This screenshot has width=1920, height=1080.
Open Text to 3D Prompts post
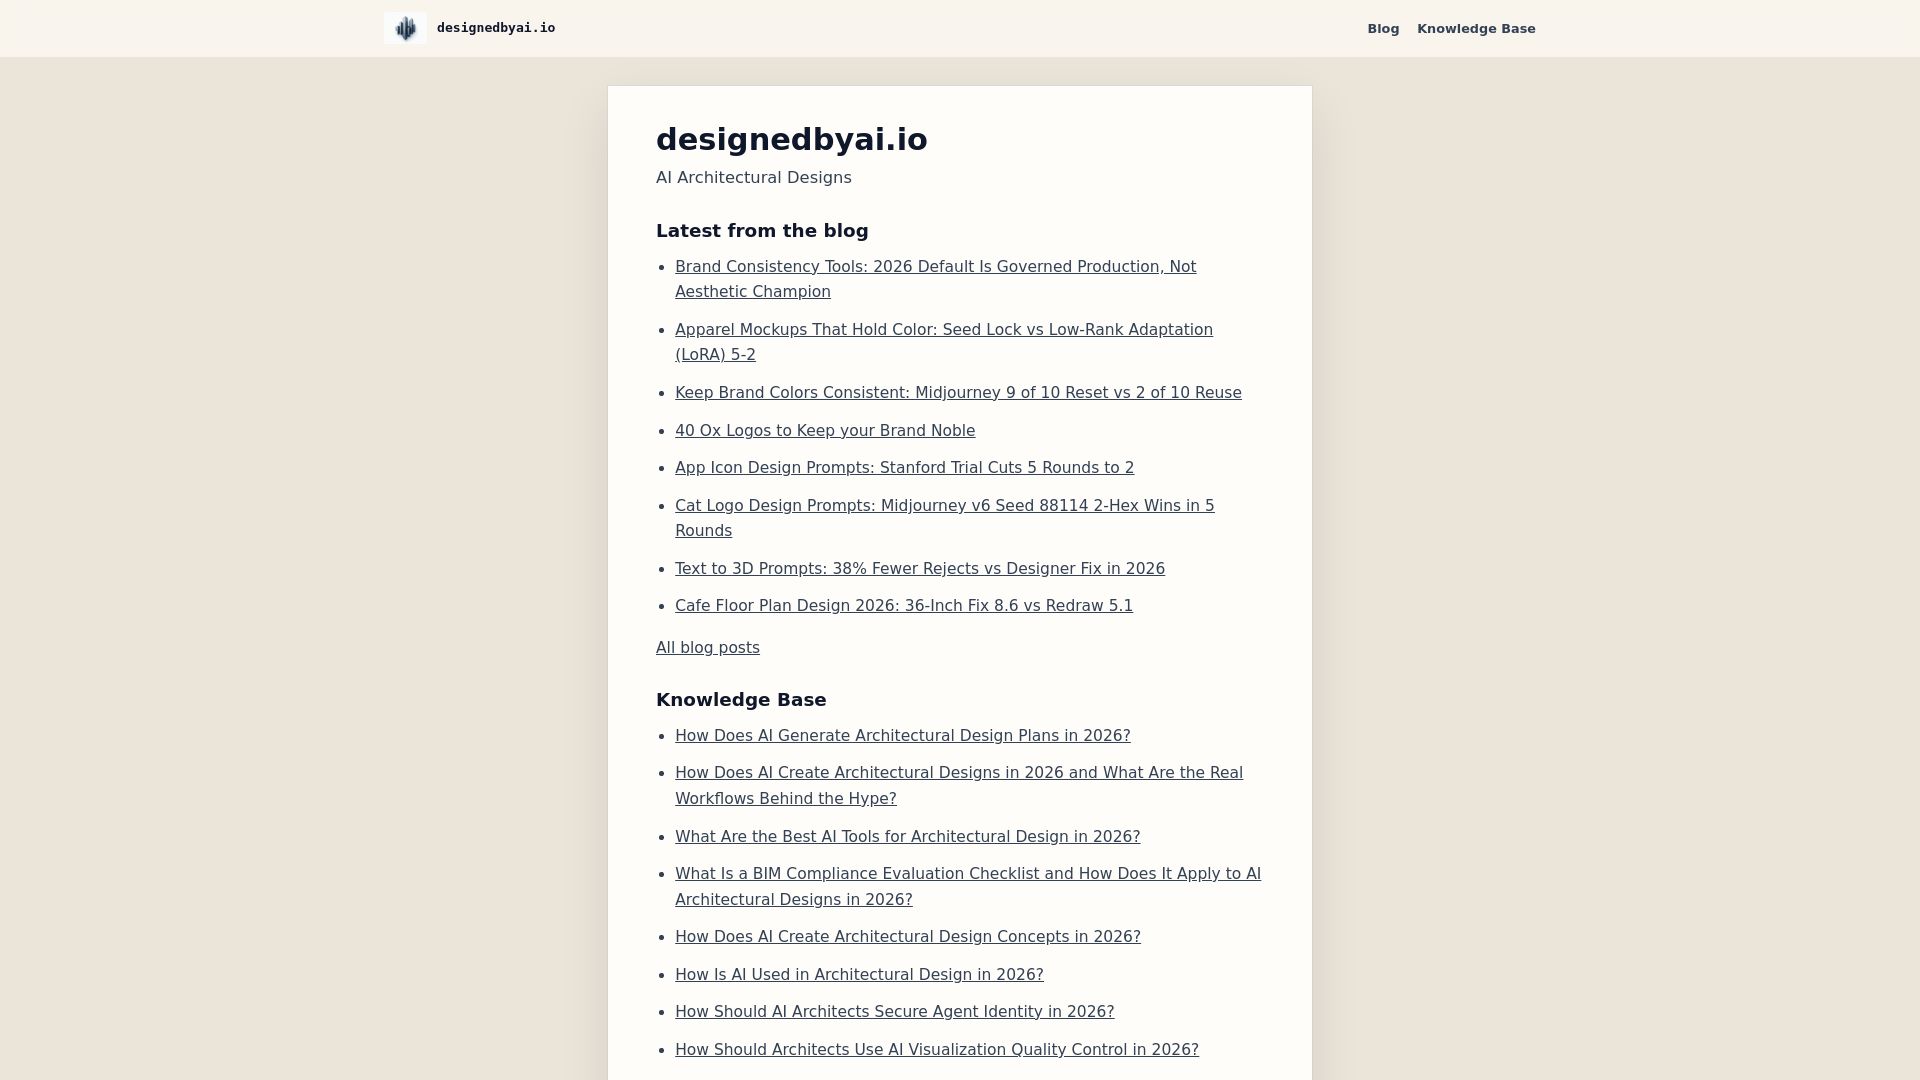pos(920,569)
